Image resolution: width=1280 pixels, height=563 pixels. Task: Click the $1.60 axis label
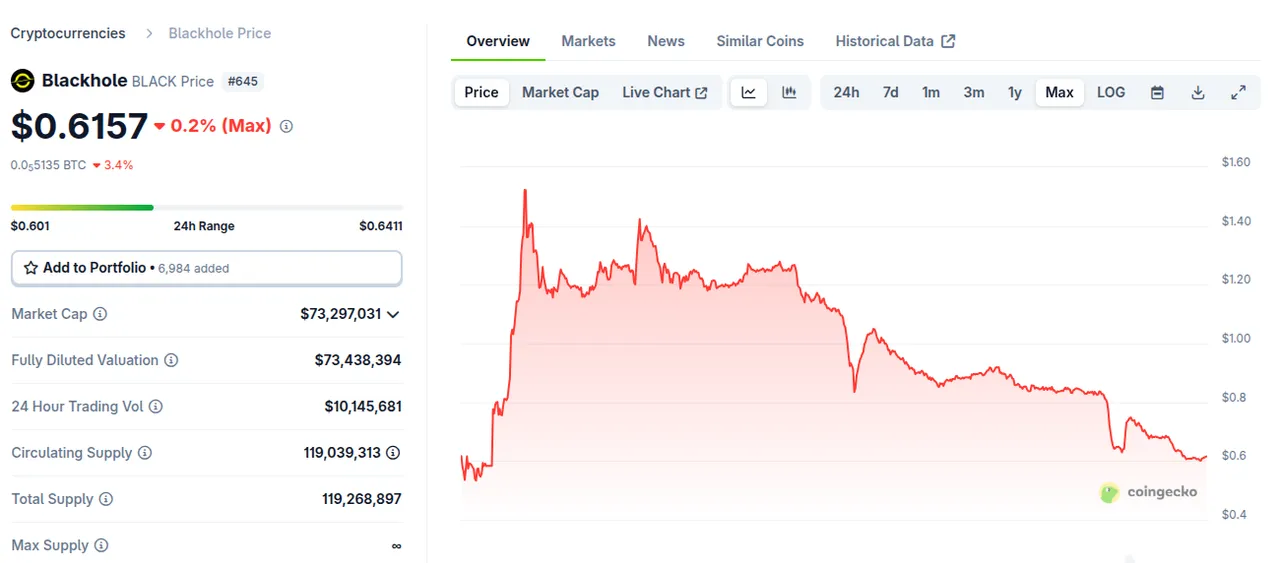coord(1236,162)
